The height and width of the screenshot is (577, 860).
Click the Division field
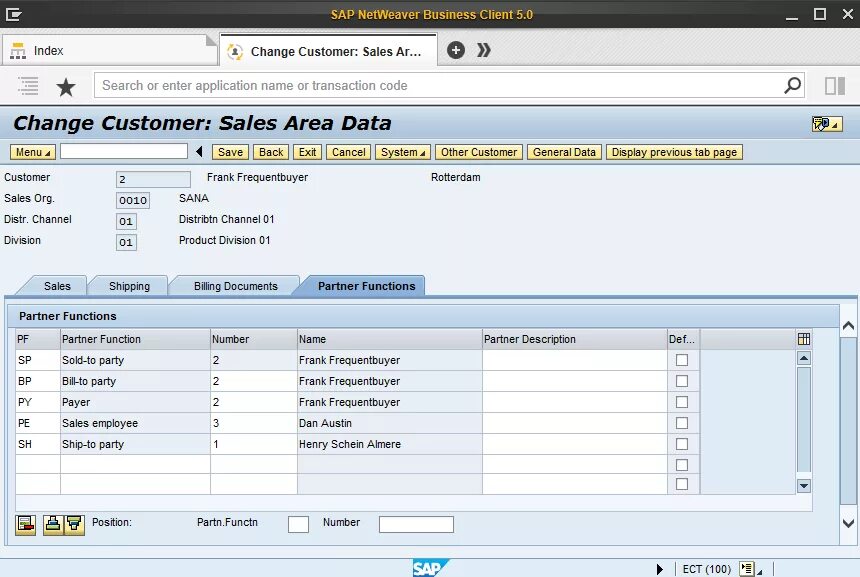(x=126, y=242)
